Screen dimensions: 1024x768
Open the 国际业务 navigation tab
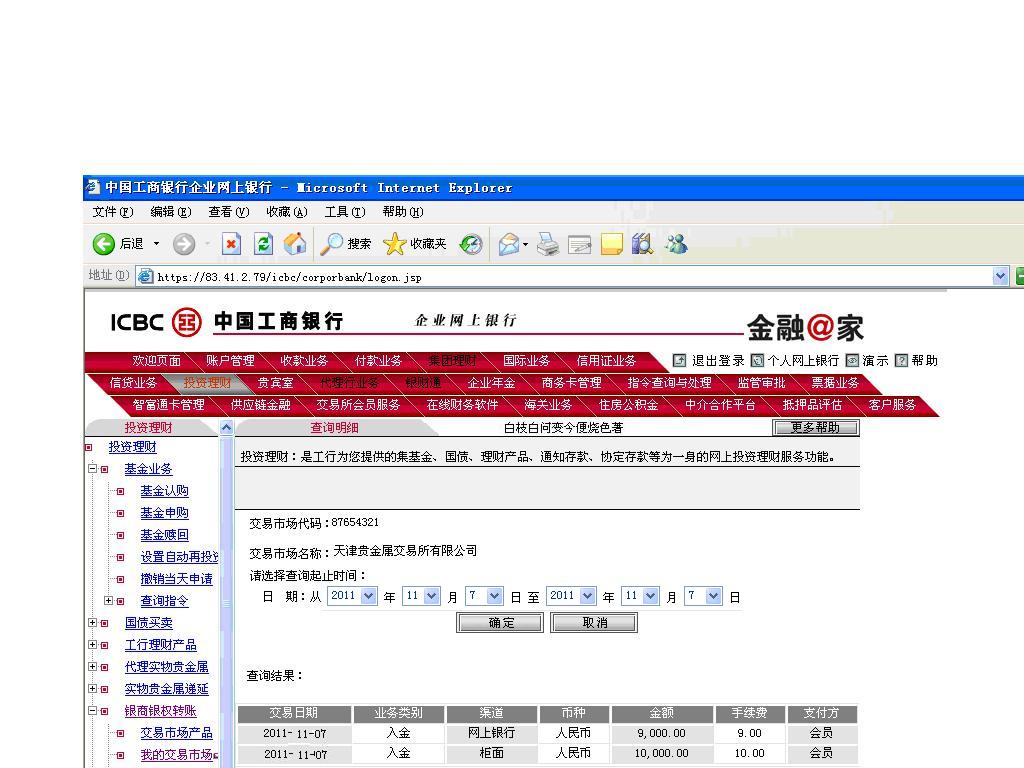[526, 360]
